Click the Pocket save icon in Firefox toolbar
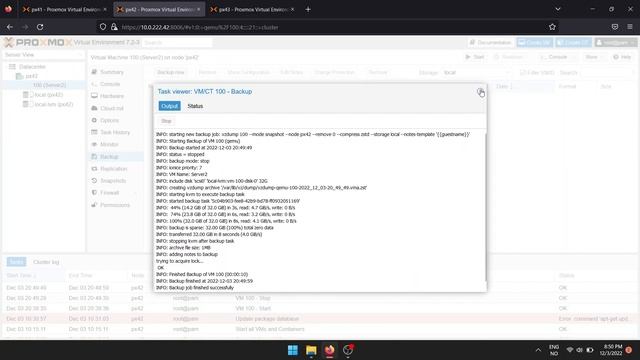 (615, 27)
